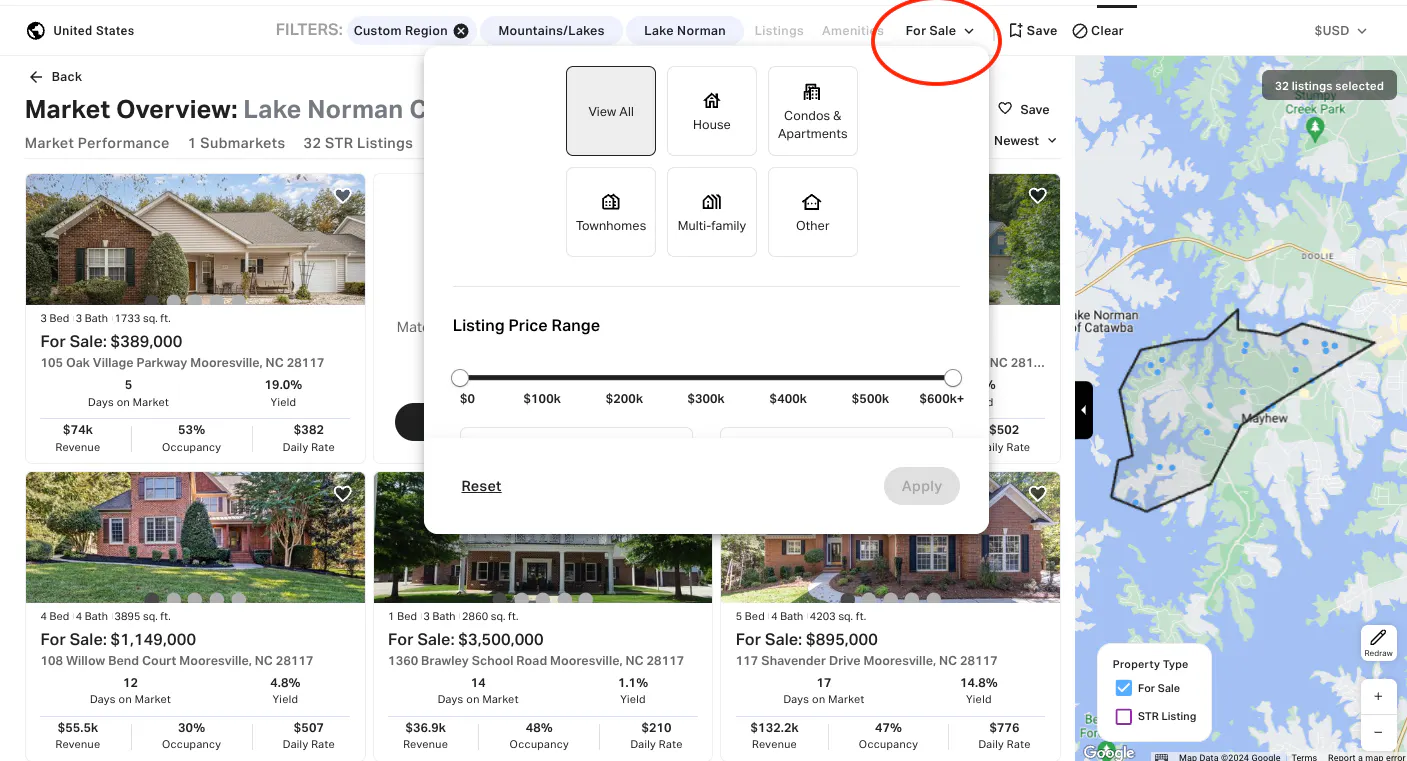Click the Mountains/Lakes filter chip
This screenshot has height=761, width=1407.
(552, 31)
